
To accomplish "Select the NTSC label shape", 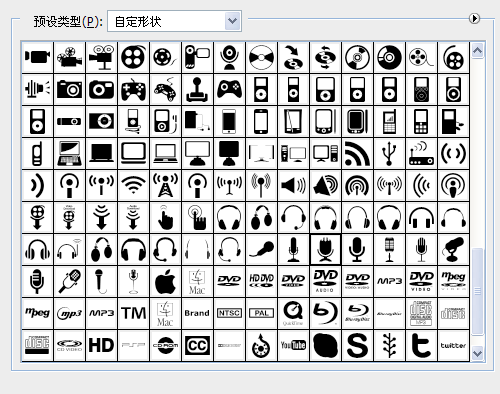I will click(229, 313).
